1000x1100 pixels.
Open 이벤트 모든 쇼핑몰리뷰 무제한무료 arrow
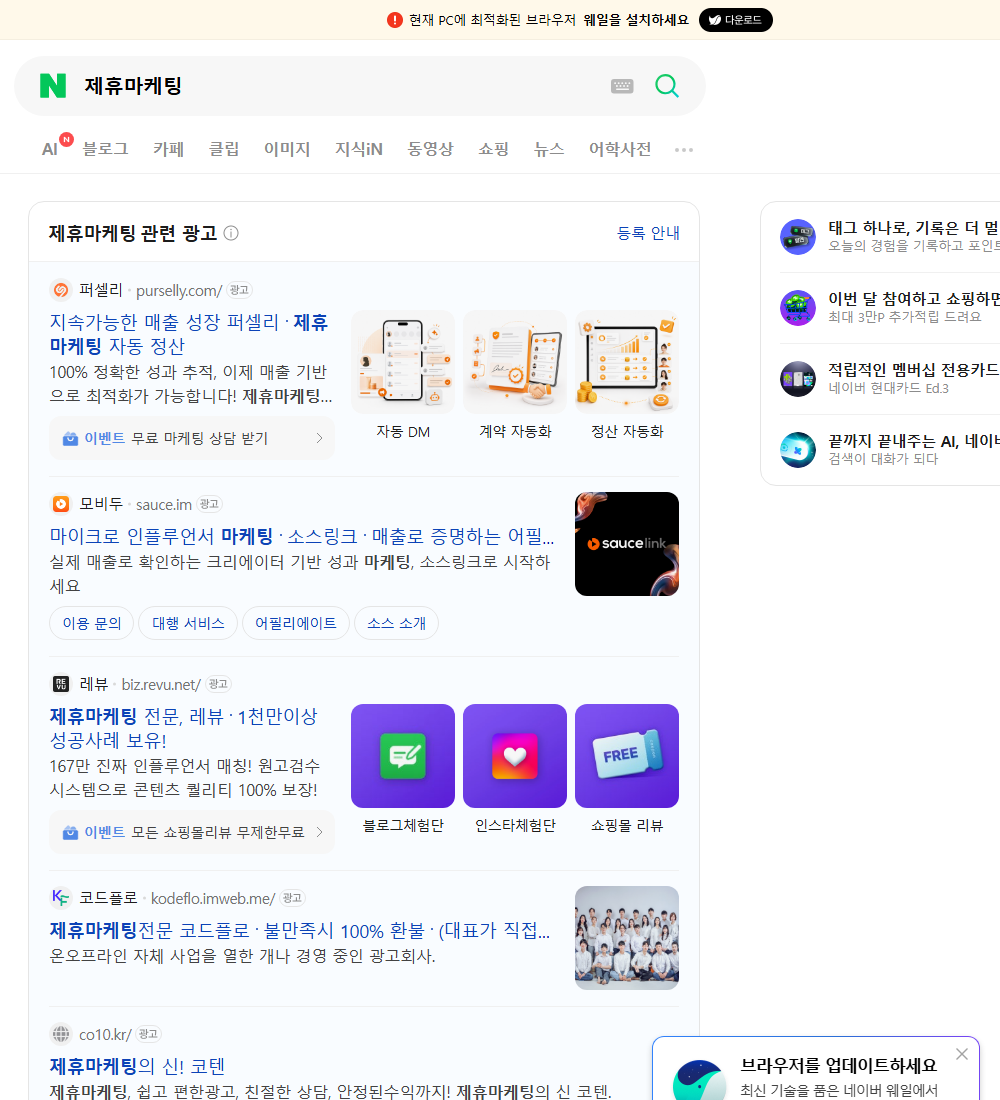319,832
